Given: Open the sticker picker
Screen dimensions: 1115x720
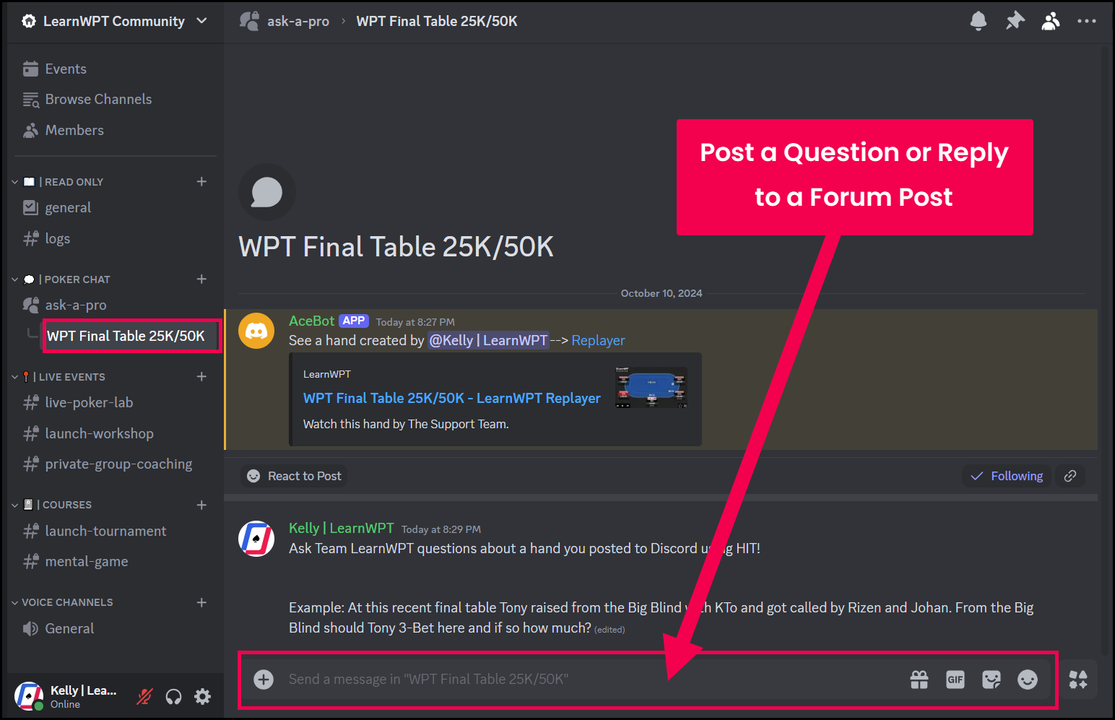Looking at the screenshot, I should pyautogui.click(x=991, y=679).
